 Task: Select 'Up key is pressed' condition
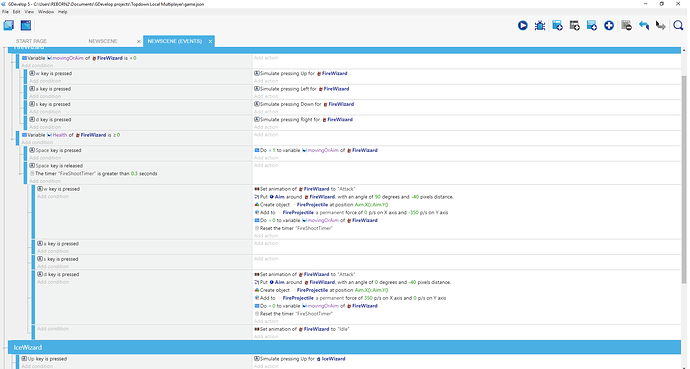click(44, 359)
